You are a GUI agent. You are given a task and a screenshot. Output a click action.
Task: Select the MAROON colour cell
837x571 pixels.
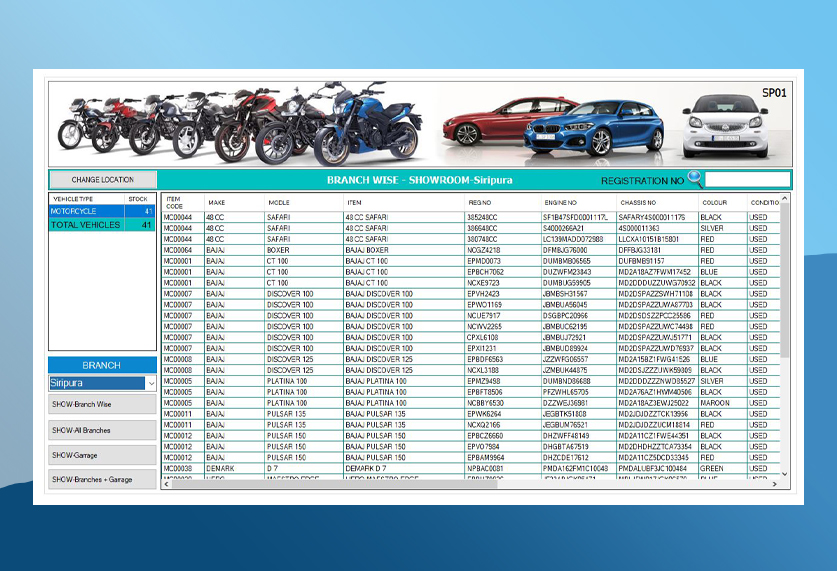(x=723, y=403)
